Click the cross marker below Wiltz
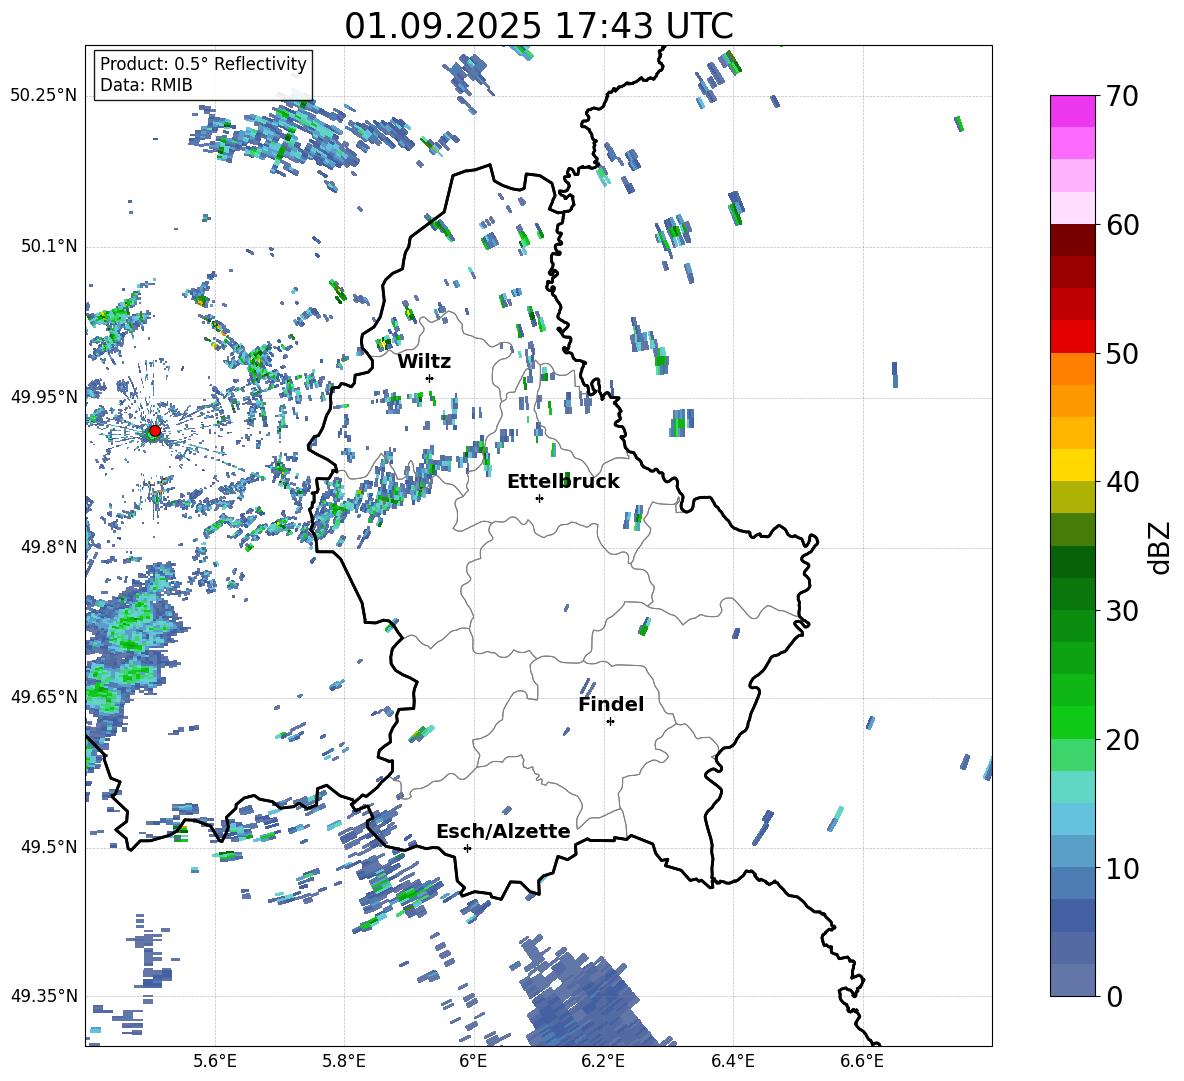The height and width of the screenshot is (1081, 1184). (430, 378)
